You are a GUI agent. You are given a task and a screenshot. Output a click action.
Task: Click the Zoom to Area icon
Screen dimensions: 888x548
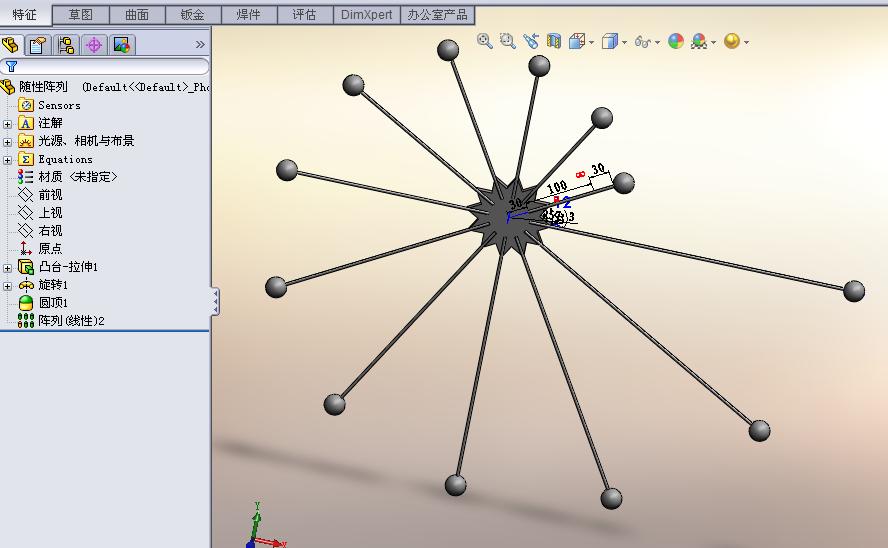click(507, 41)
